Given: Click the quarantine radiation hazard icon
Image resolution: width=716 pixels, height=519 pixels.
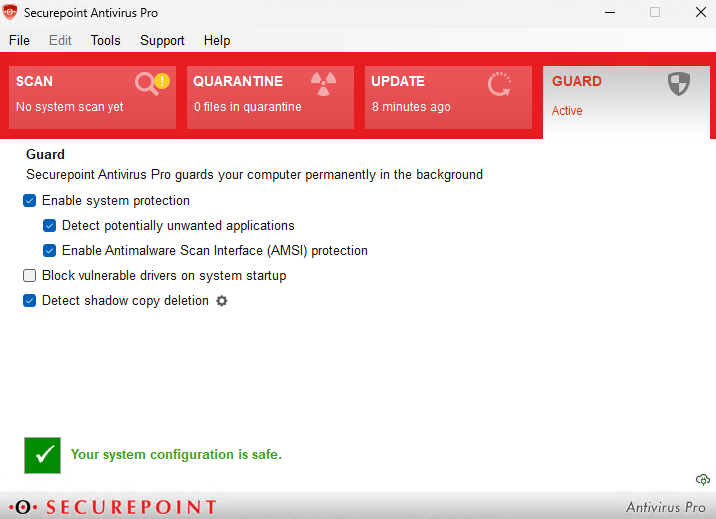Looking at the screenshot, I should (x=323, y=84).
